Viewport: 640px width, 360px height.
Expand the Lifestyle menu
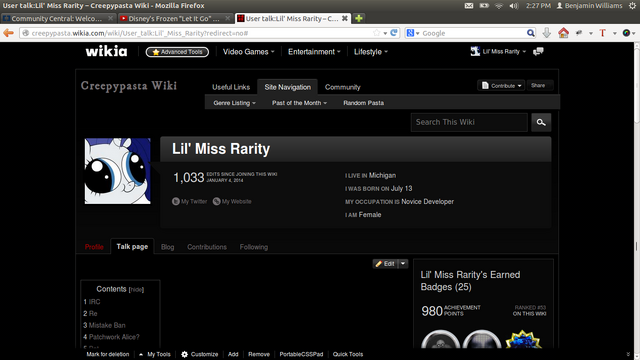(x=371, y=52)
